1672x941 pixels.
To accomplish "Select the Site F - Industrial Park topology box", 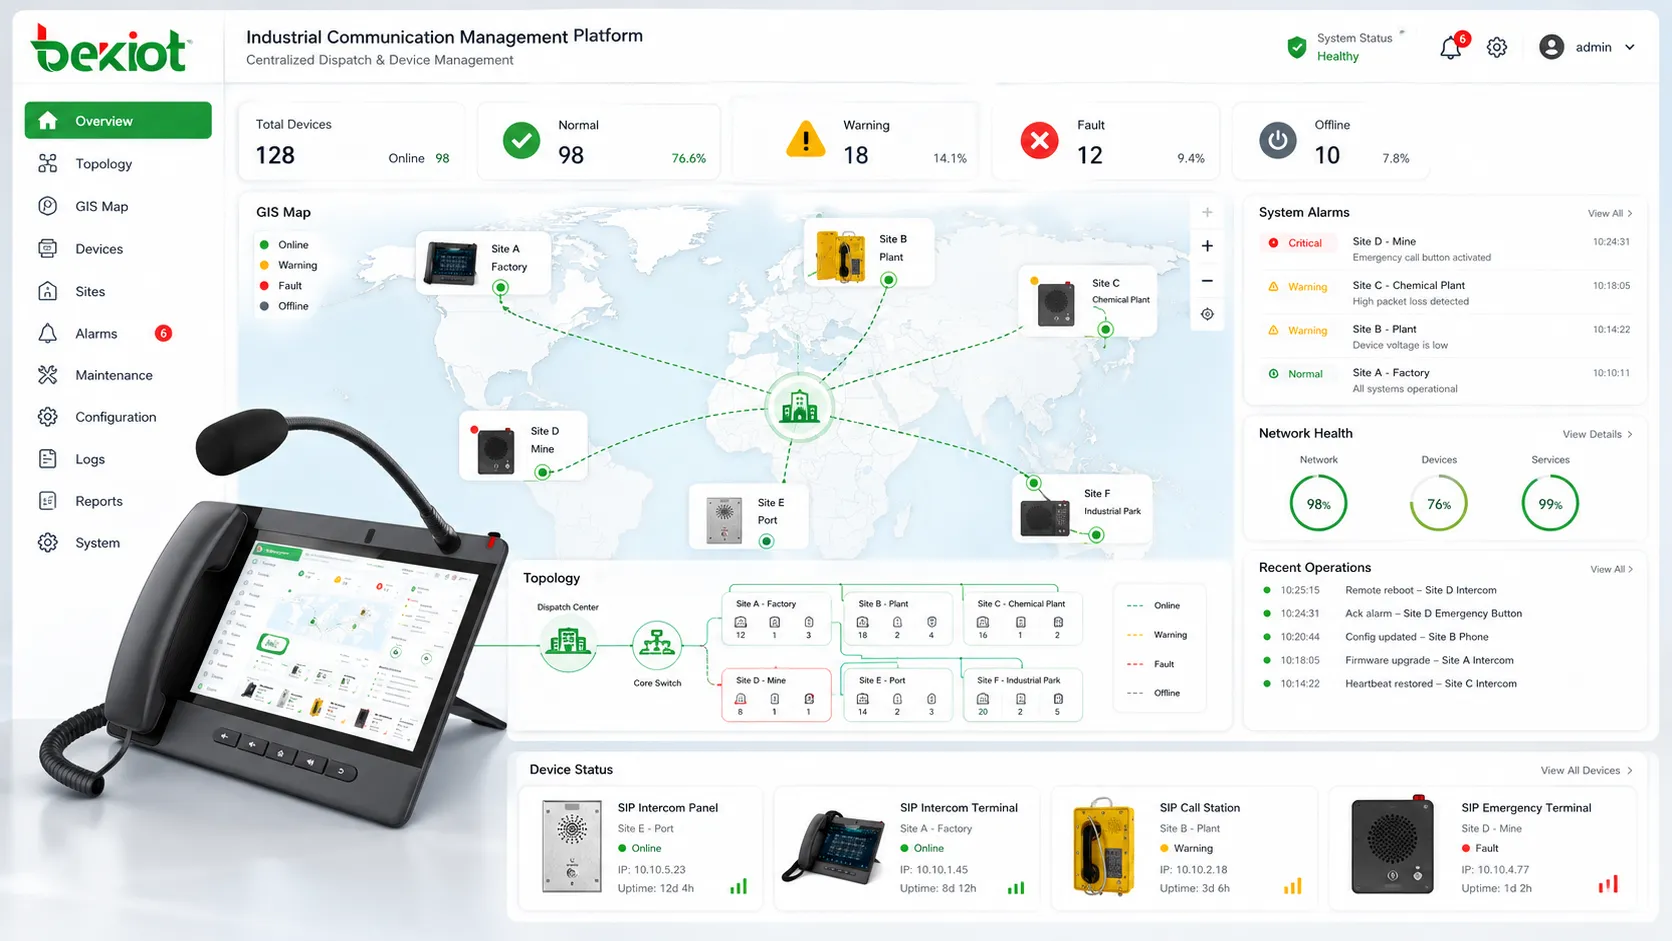I will coord(1022,695).
